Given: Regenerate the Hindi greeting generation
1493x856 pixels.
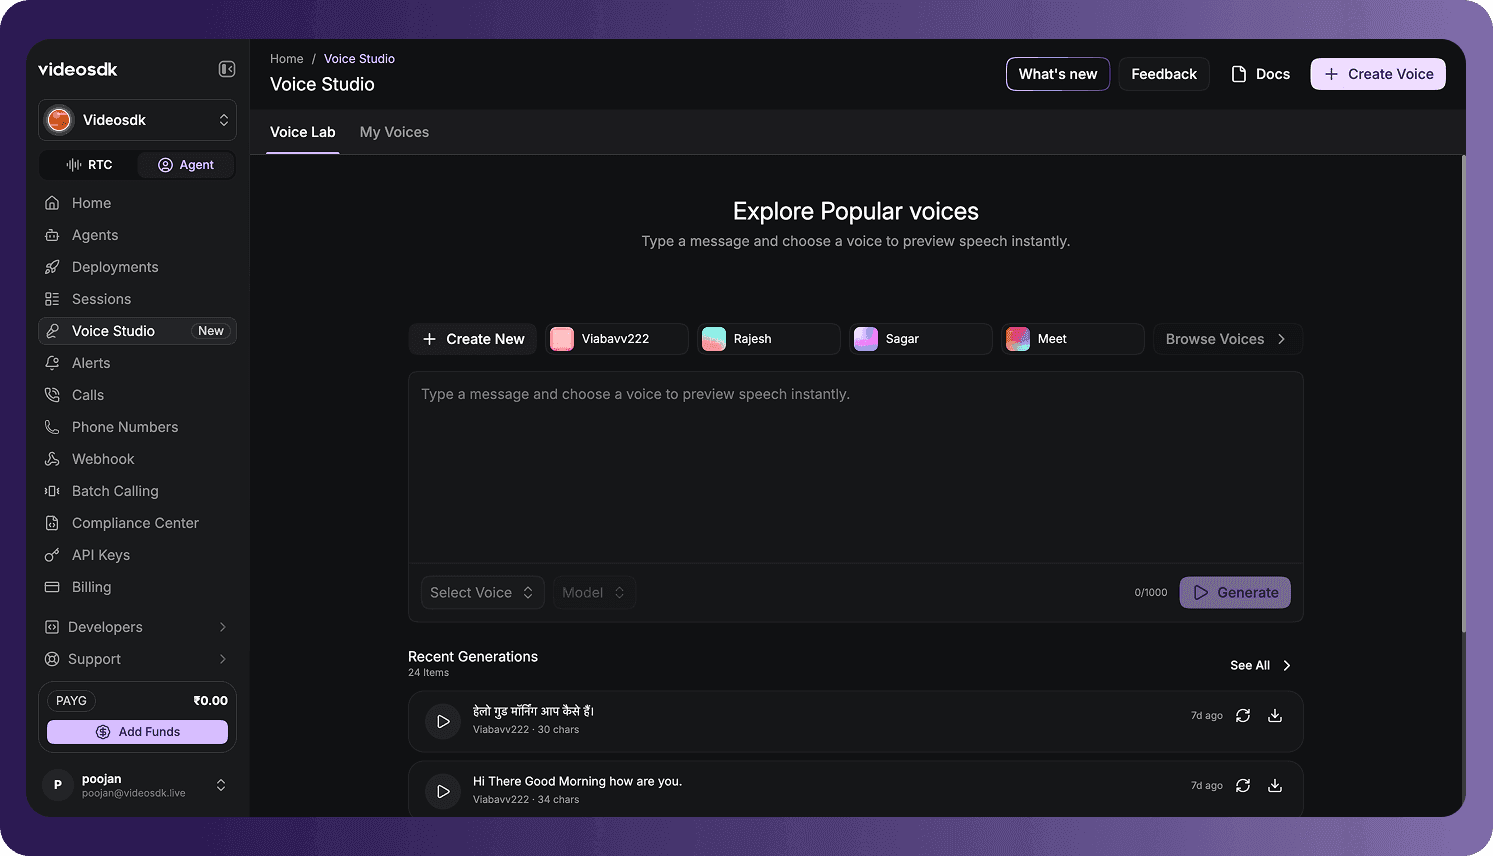Looking at the screenshot, I should pos(1243,715).
